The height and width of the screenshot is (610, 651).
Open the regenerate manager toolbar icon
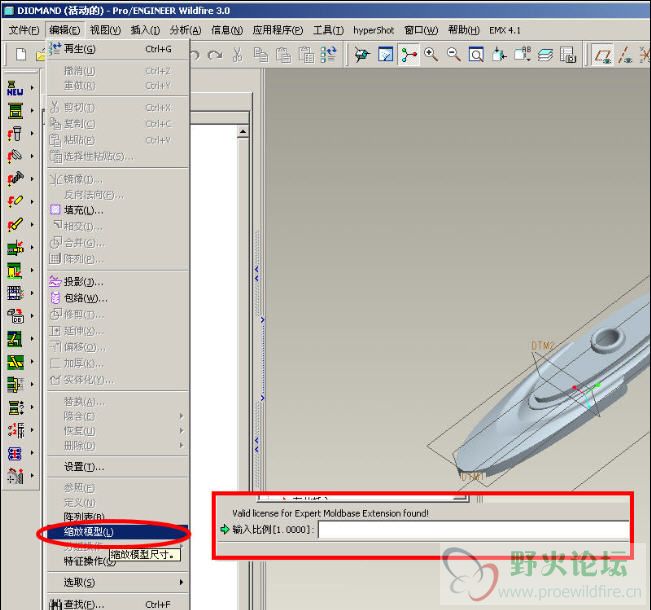[x=329, y=55]
